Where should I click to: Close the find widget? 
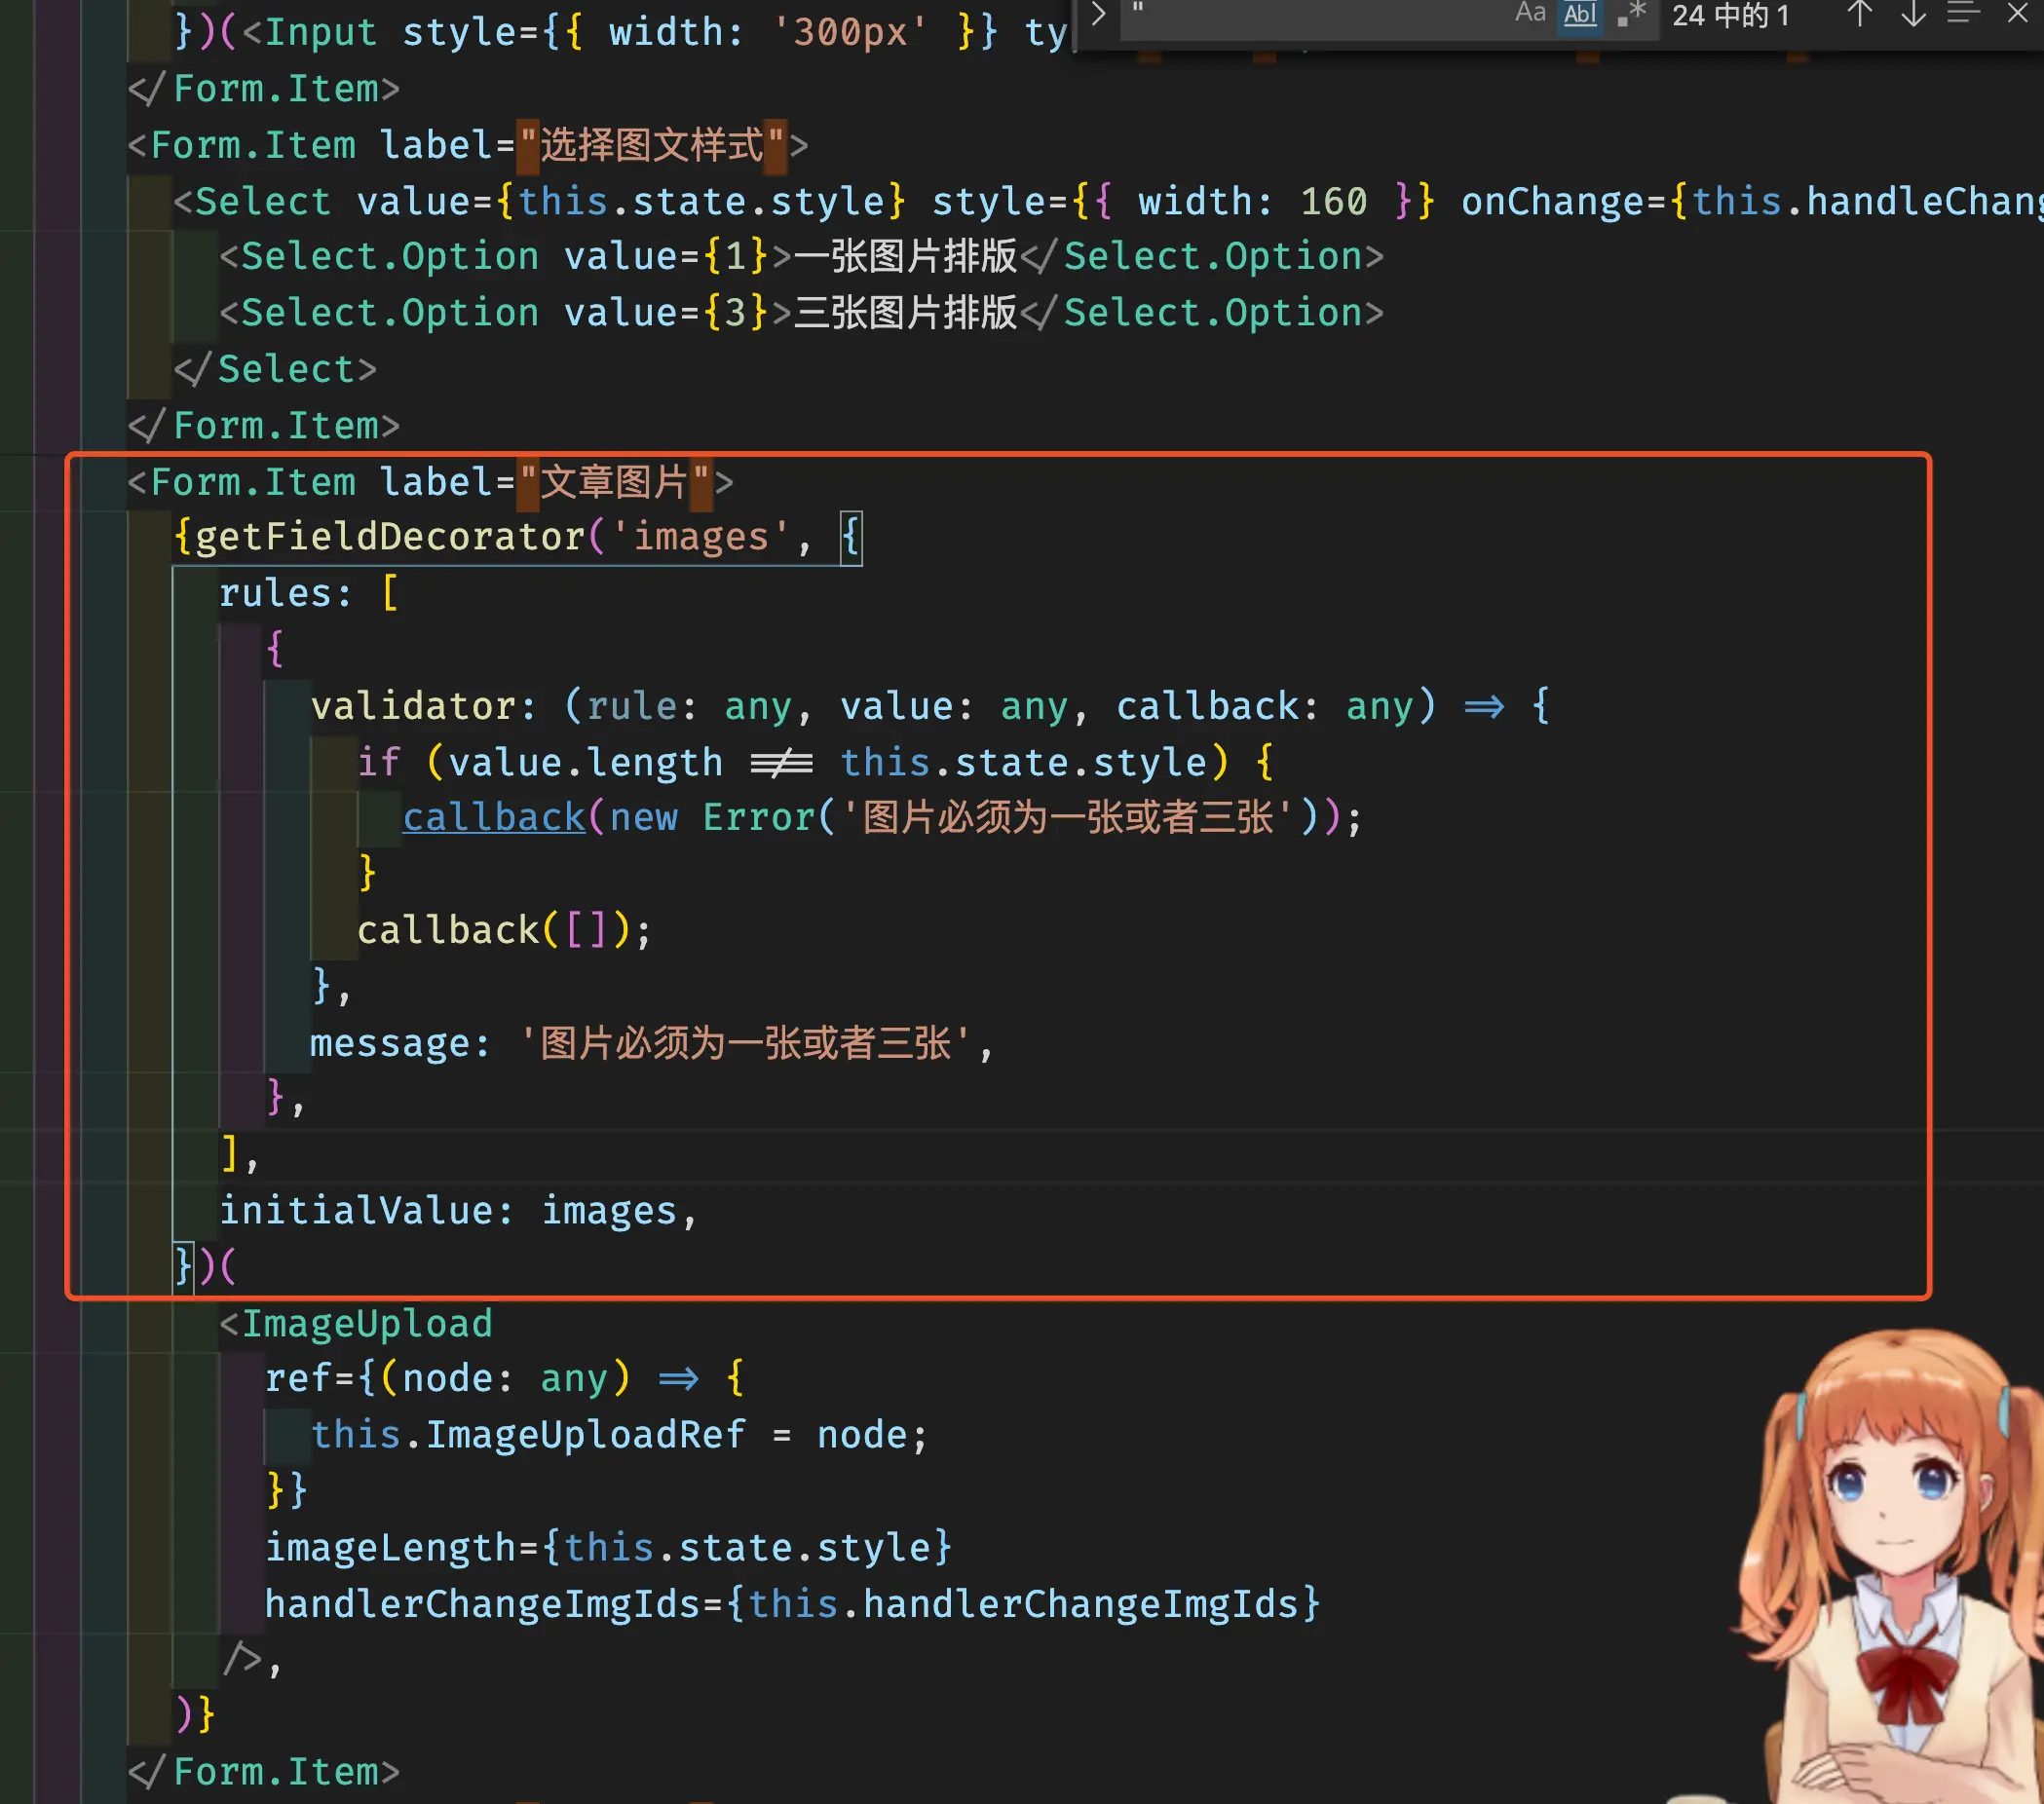[x=2017, y=14]
